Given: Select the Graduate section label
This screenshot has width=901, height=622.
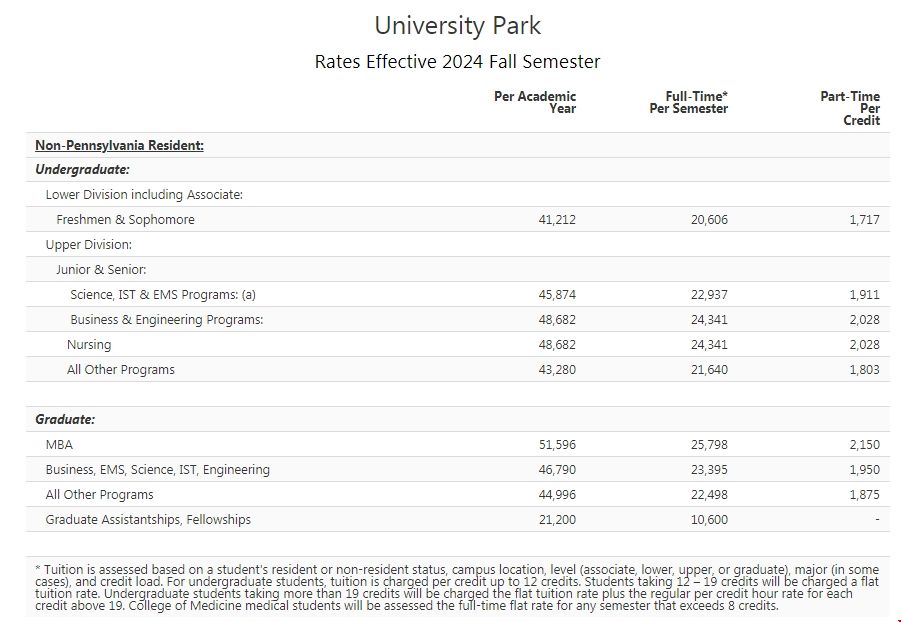Looking at the screenshot, I should click(65, 420).
